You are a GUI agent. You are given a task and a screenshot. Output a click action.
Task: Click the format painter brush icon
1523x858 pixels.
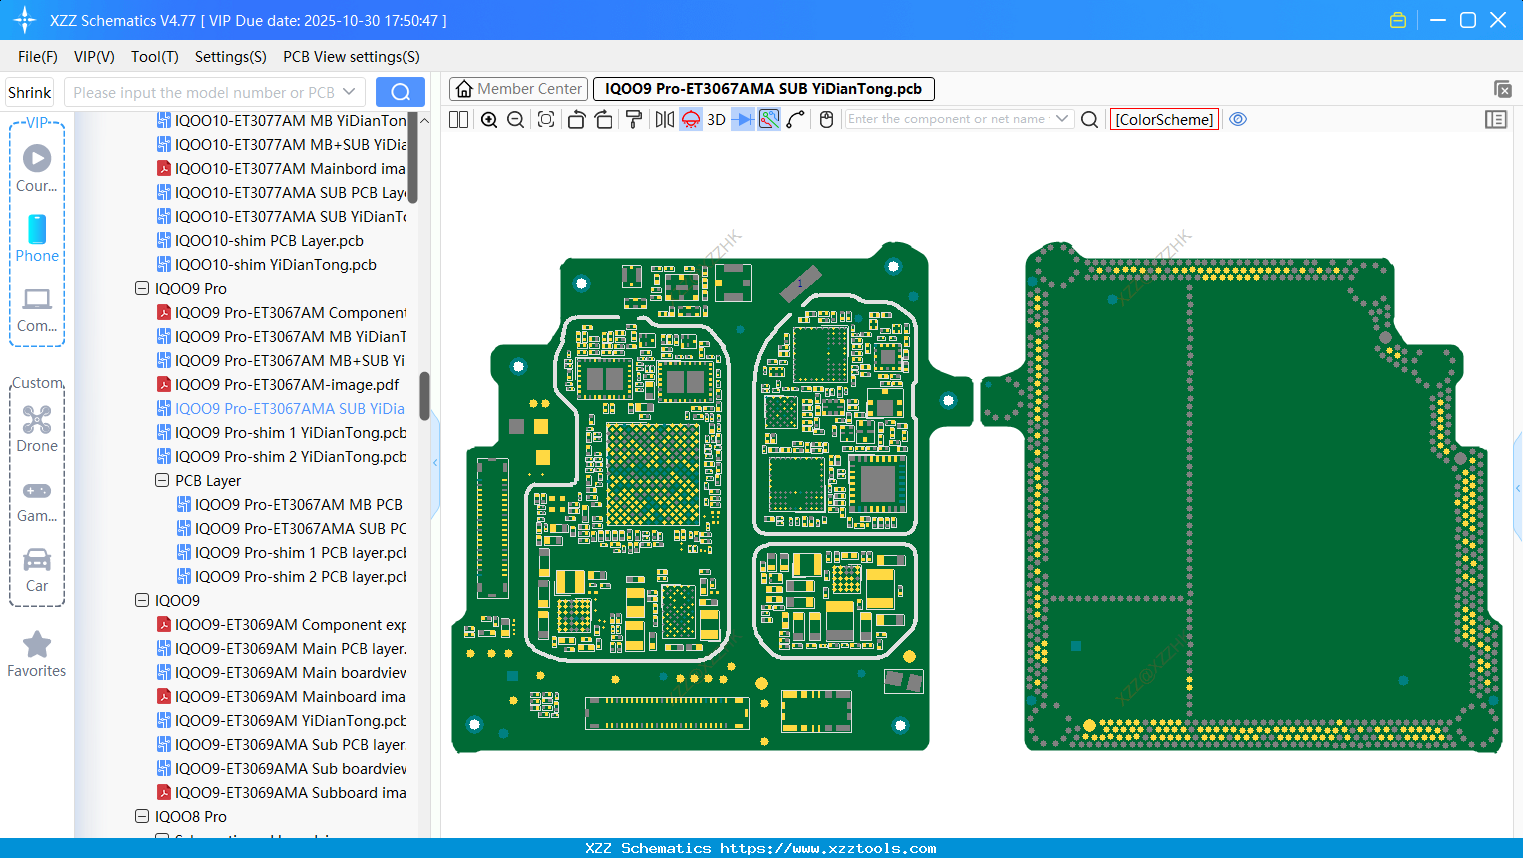633,120
